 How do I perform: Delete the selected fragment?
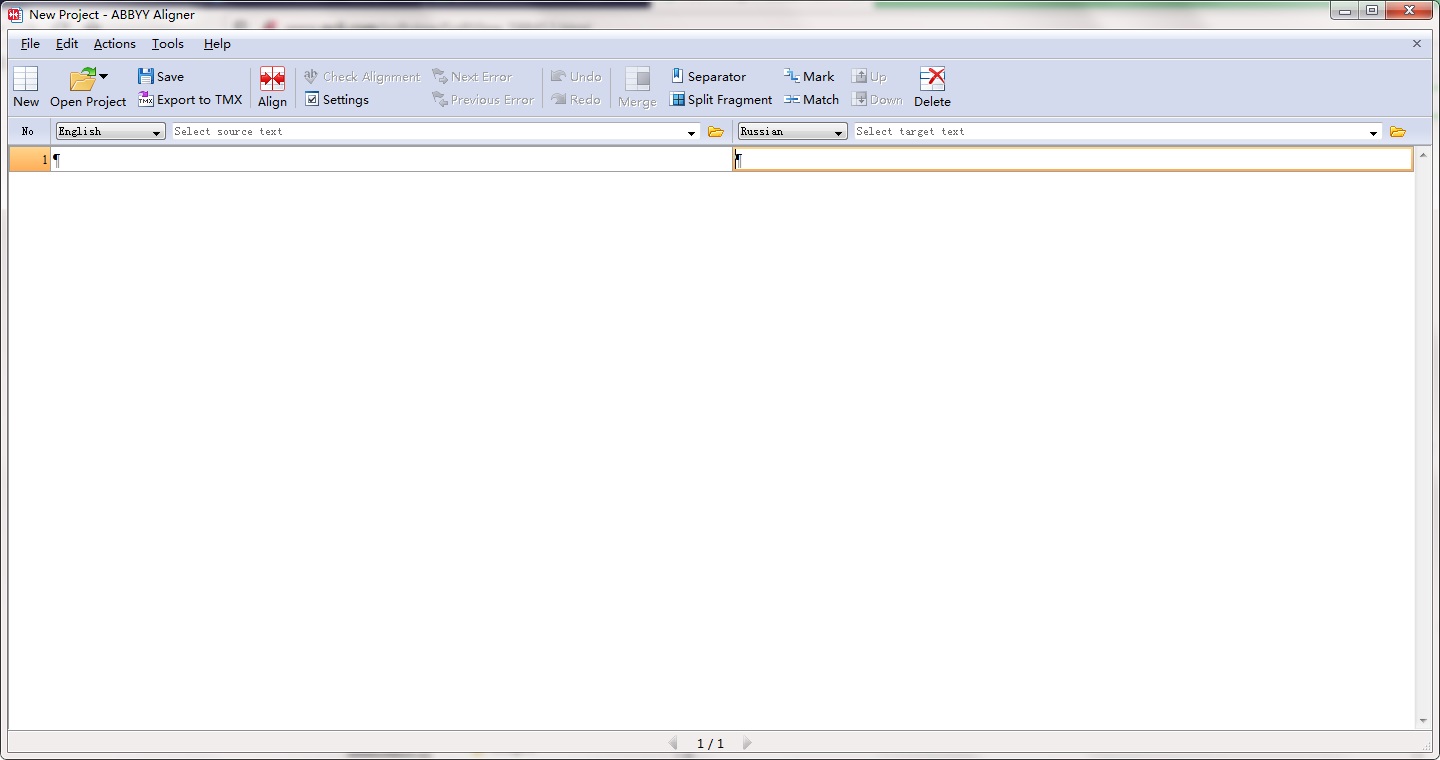click(x=932, y=87)
